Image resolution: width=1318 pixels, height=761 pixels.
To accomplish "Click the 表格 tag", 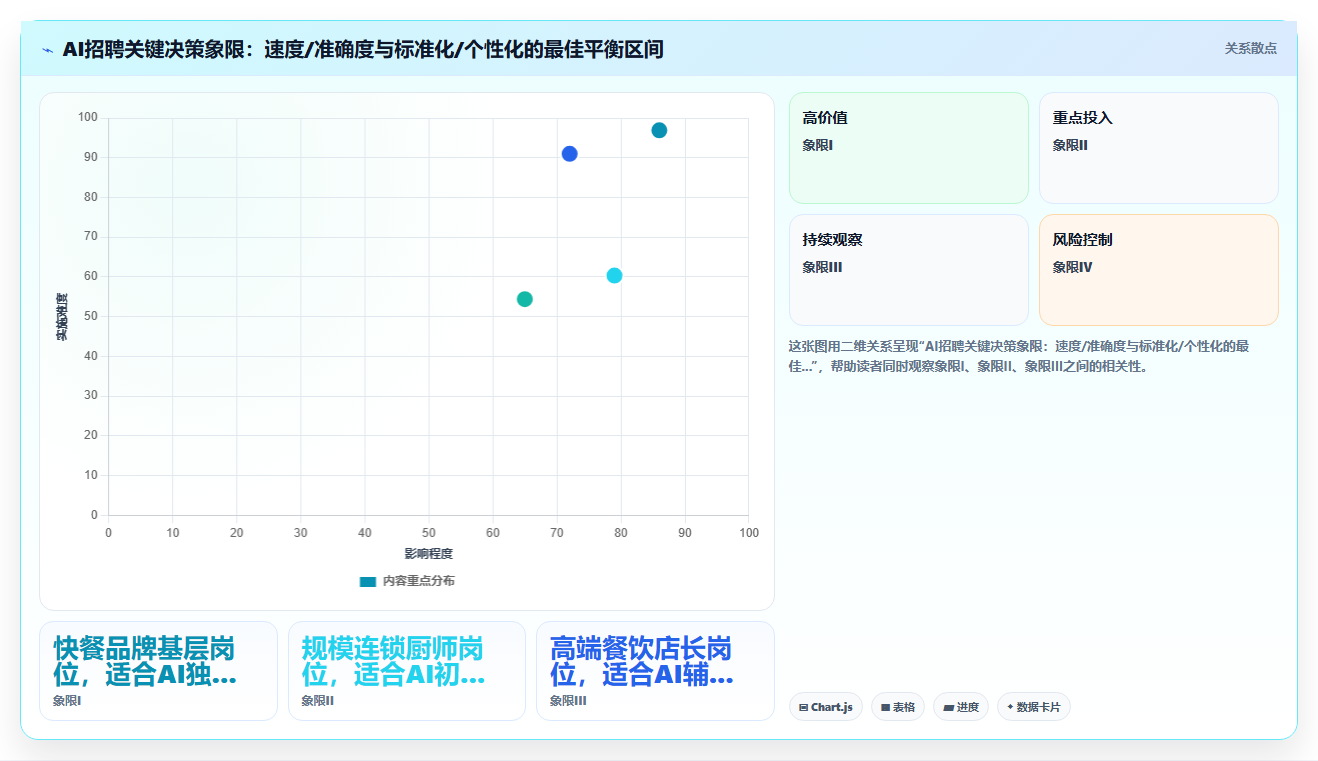I will (x=898, y=707).
